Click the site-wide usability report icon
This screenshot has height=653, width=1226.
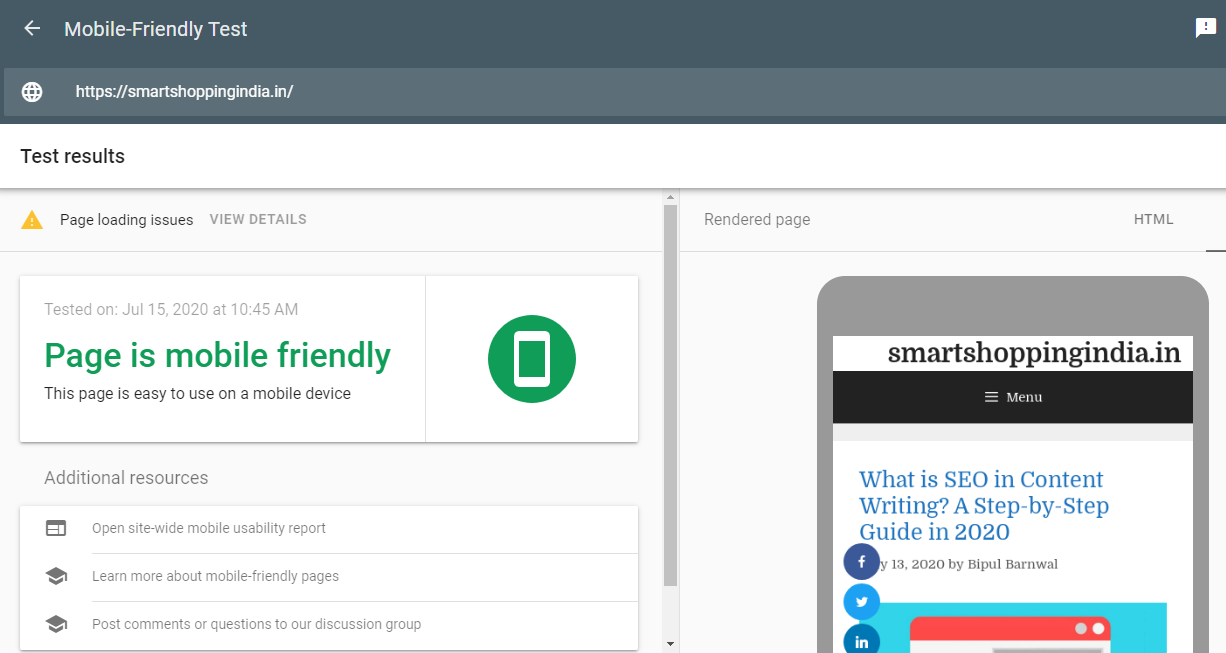point(56,528)
